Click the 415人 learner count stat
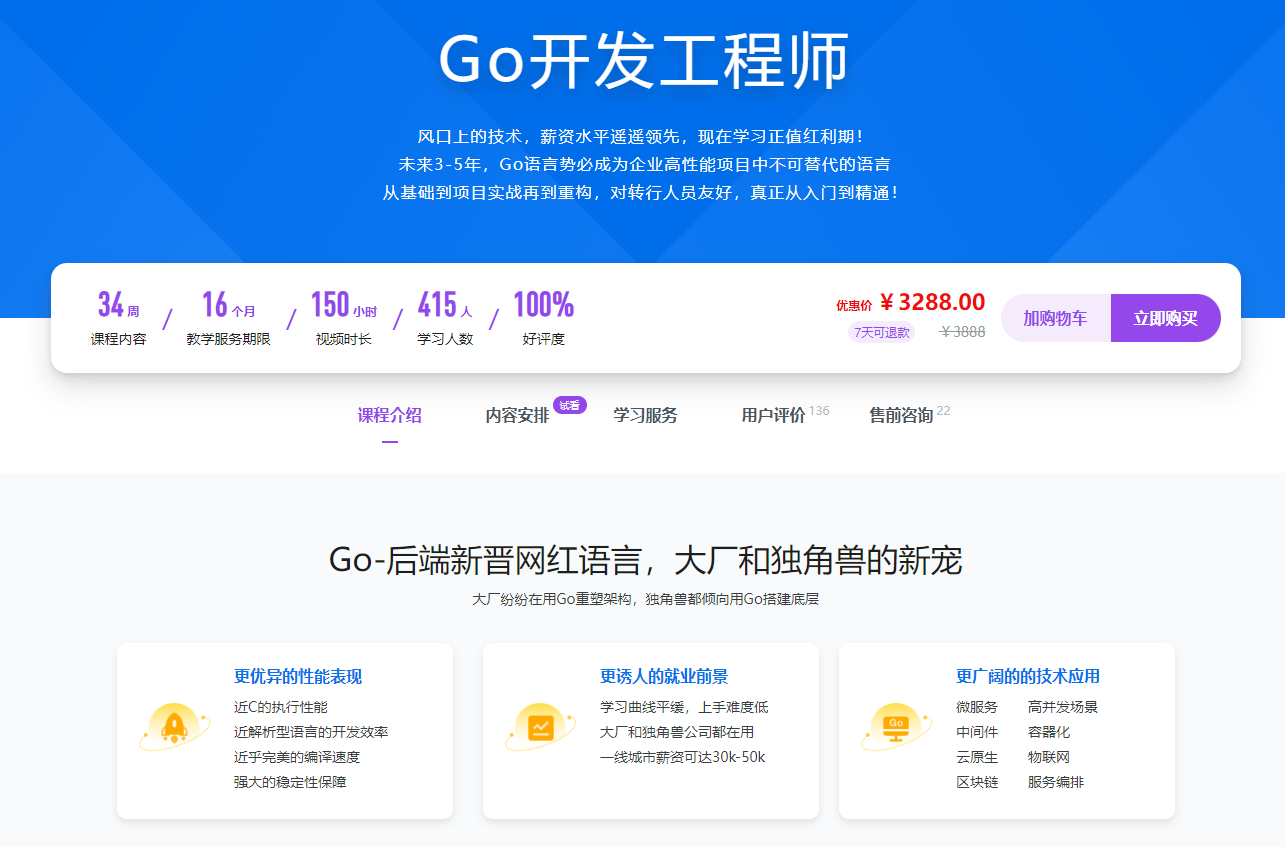Image resolution: width=1285 pixels, height=847 pixels. tap(445, 317)
